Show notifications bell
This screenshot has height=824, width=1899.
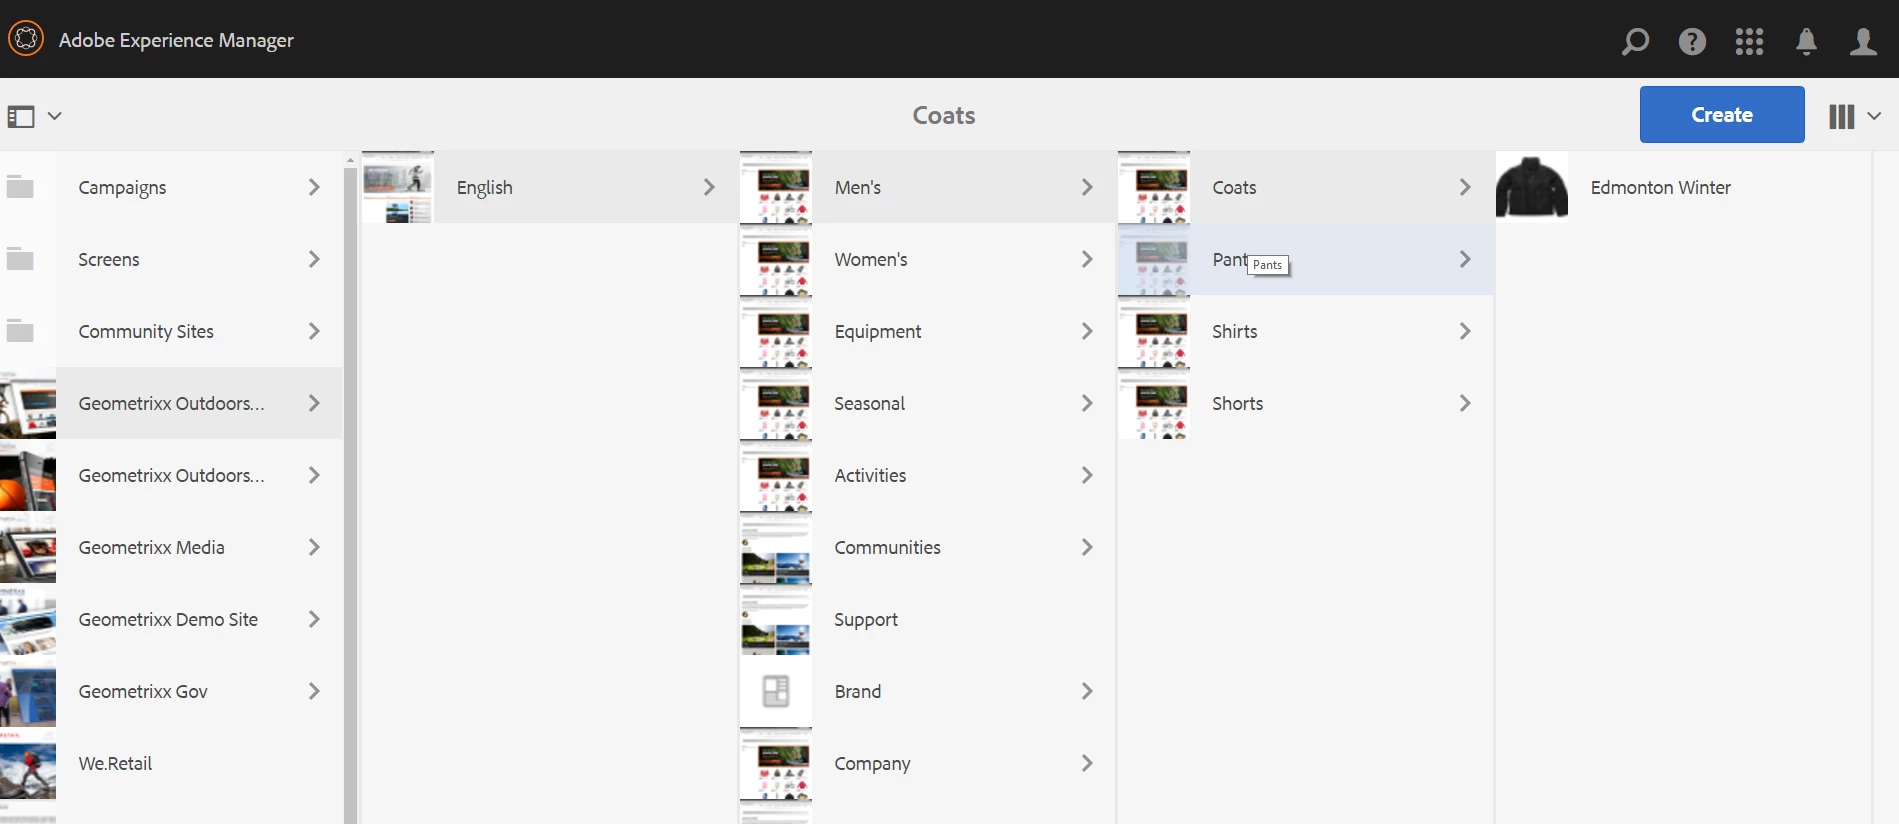click(x=1806, y=41)
